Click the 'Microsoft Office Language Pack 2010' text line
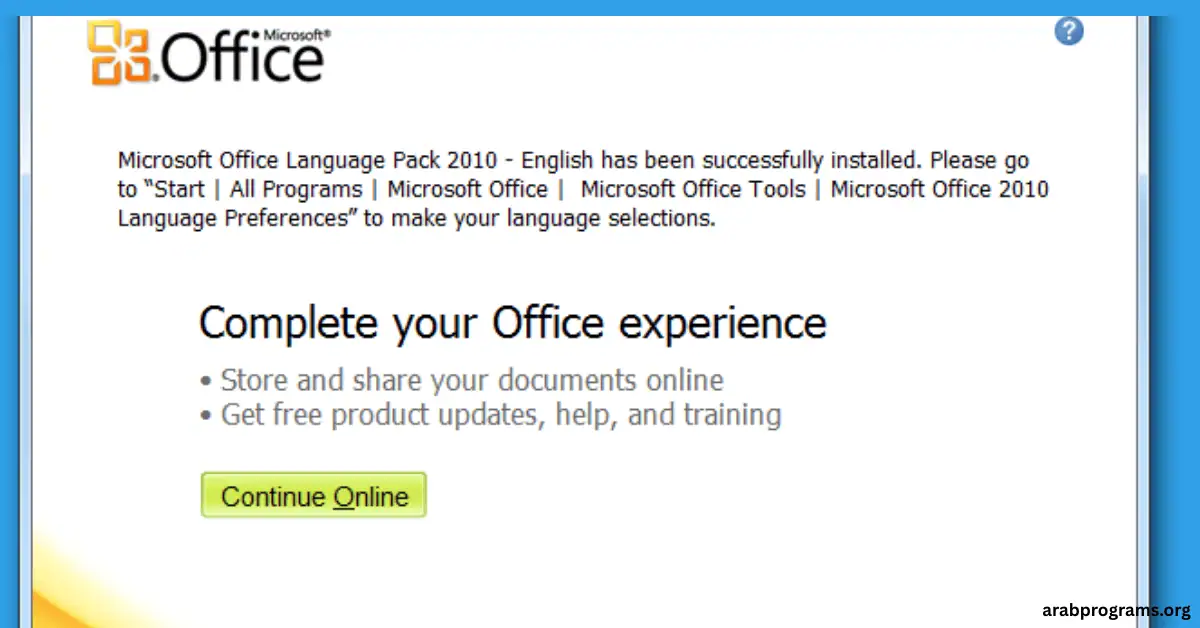The image size is (1200, 628). click(x=574, y=160)
